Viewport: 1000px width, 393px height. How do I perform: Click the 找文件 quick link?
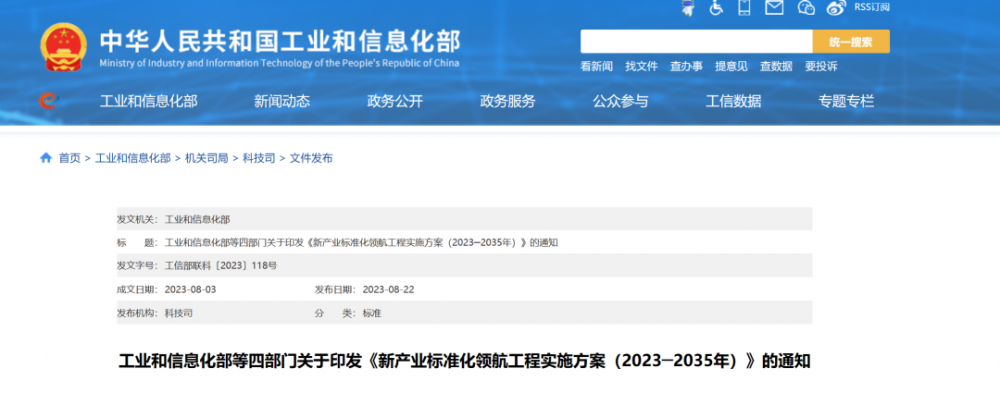coord(641,66)
